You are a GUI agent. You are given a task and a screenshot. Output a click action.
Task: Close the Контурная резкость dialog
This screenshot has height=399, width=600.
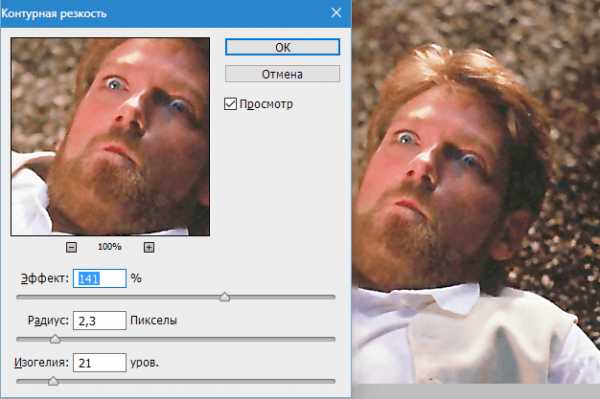(336, 13)
